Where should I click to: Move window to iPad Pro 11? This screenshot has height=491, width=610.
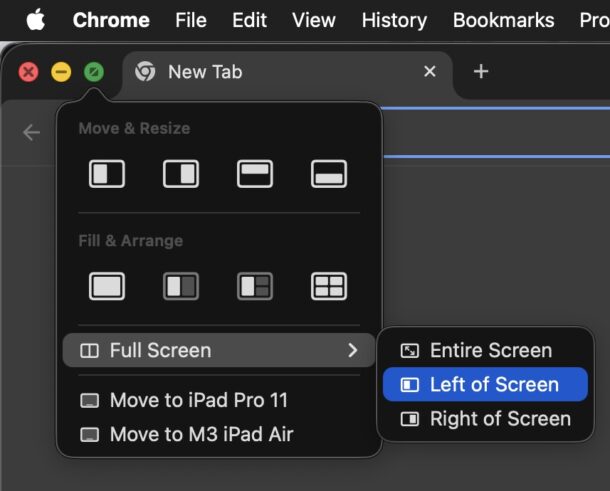[x=198, y=400]
